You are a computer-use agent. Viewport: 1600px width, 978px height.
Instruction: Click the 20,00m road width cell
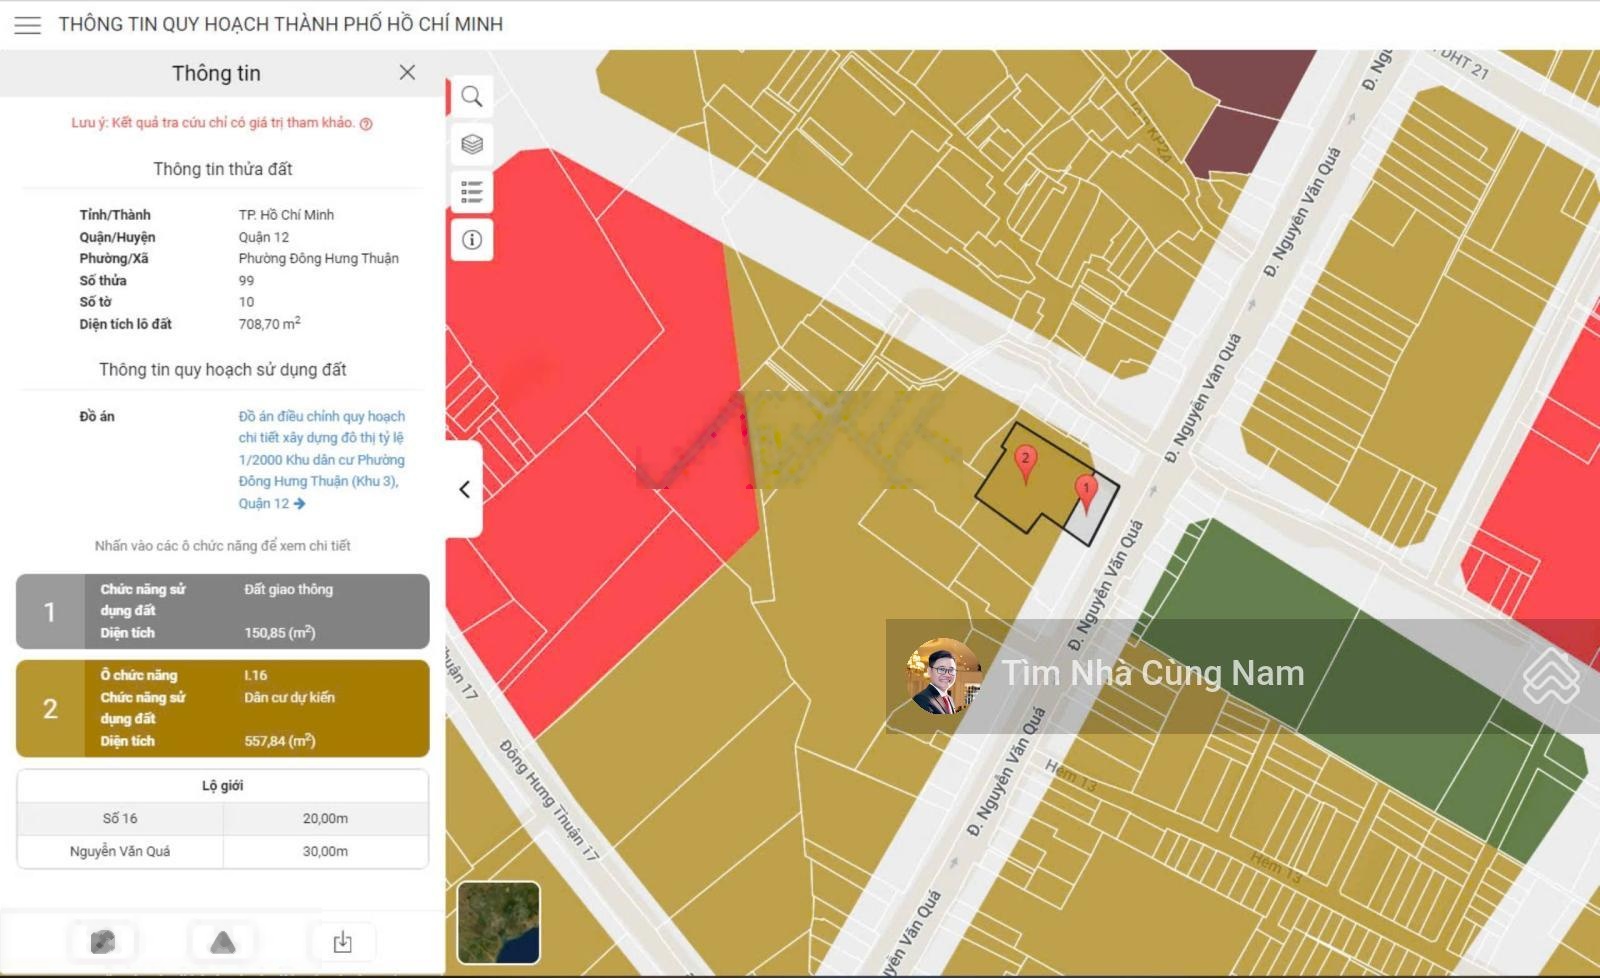coord(326,818)
